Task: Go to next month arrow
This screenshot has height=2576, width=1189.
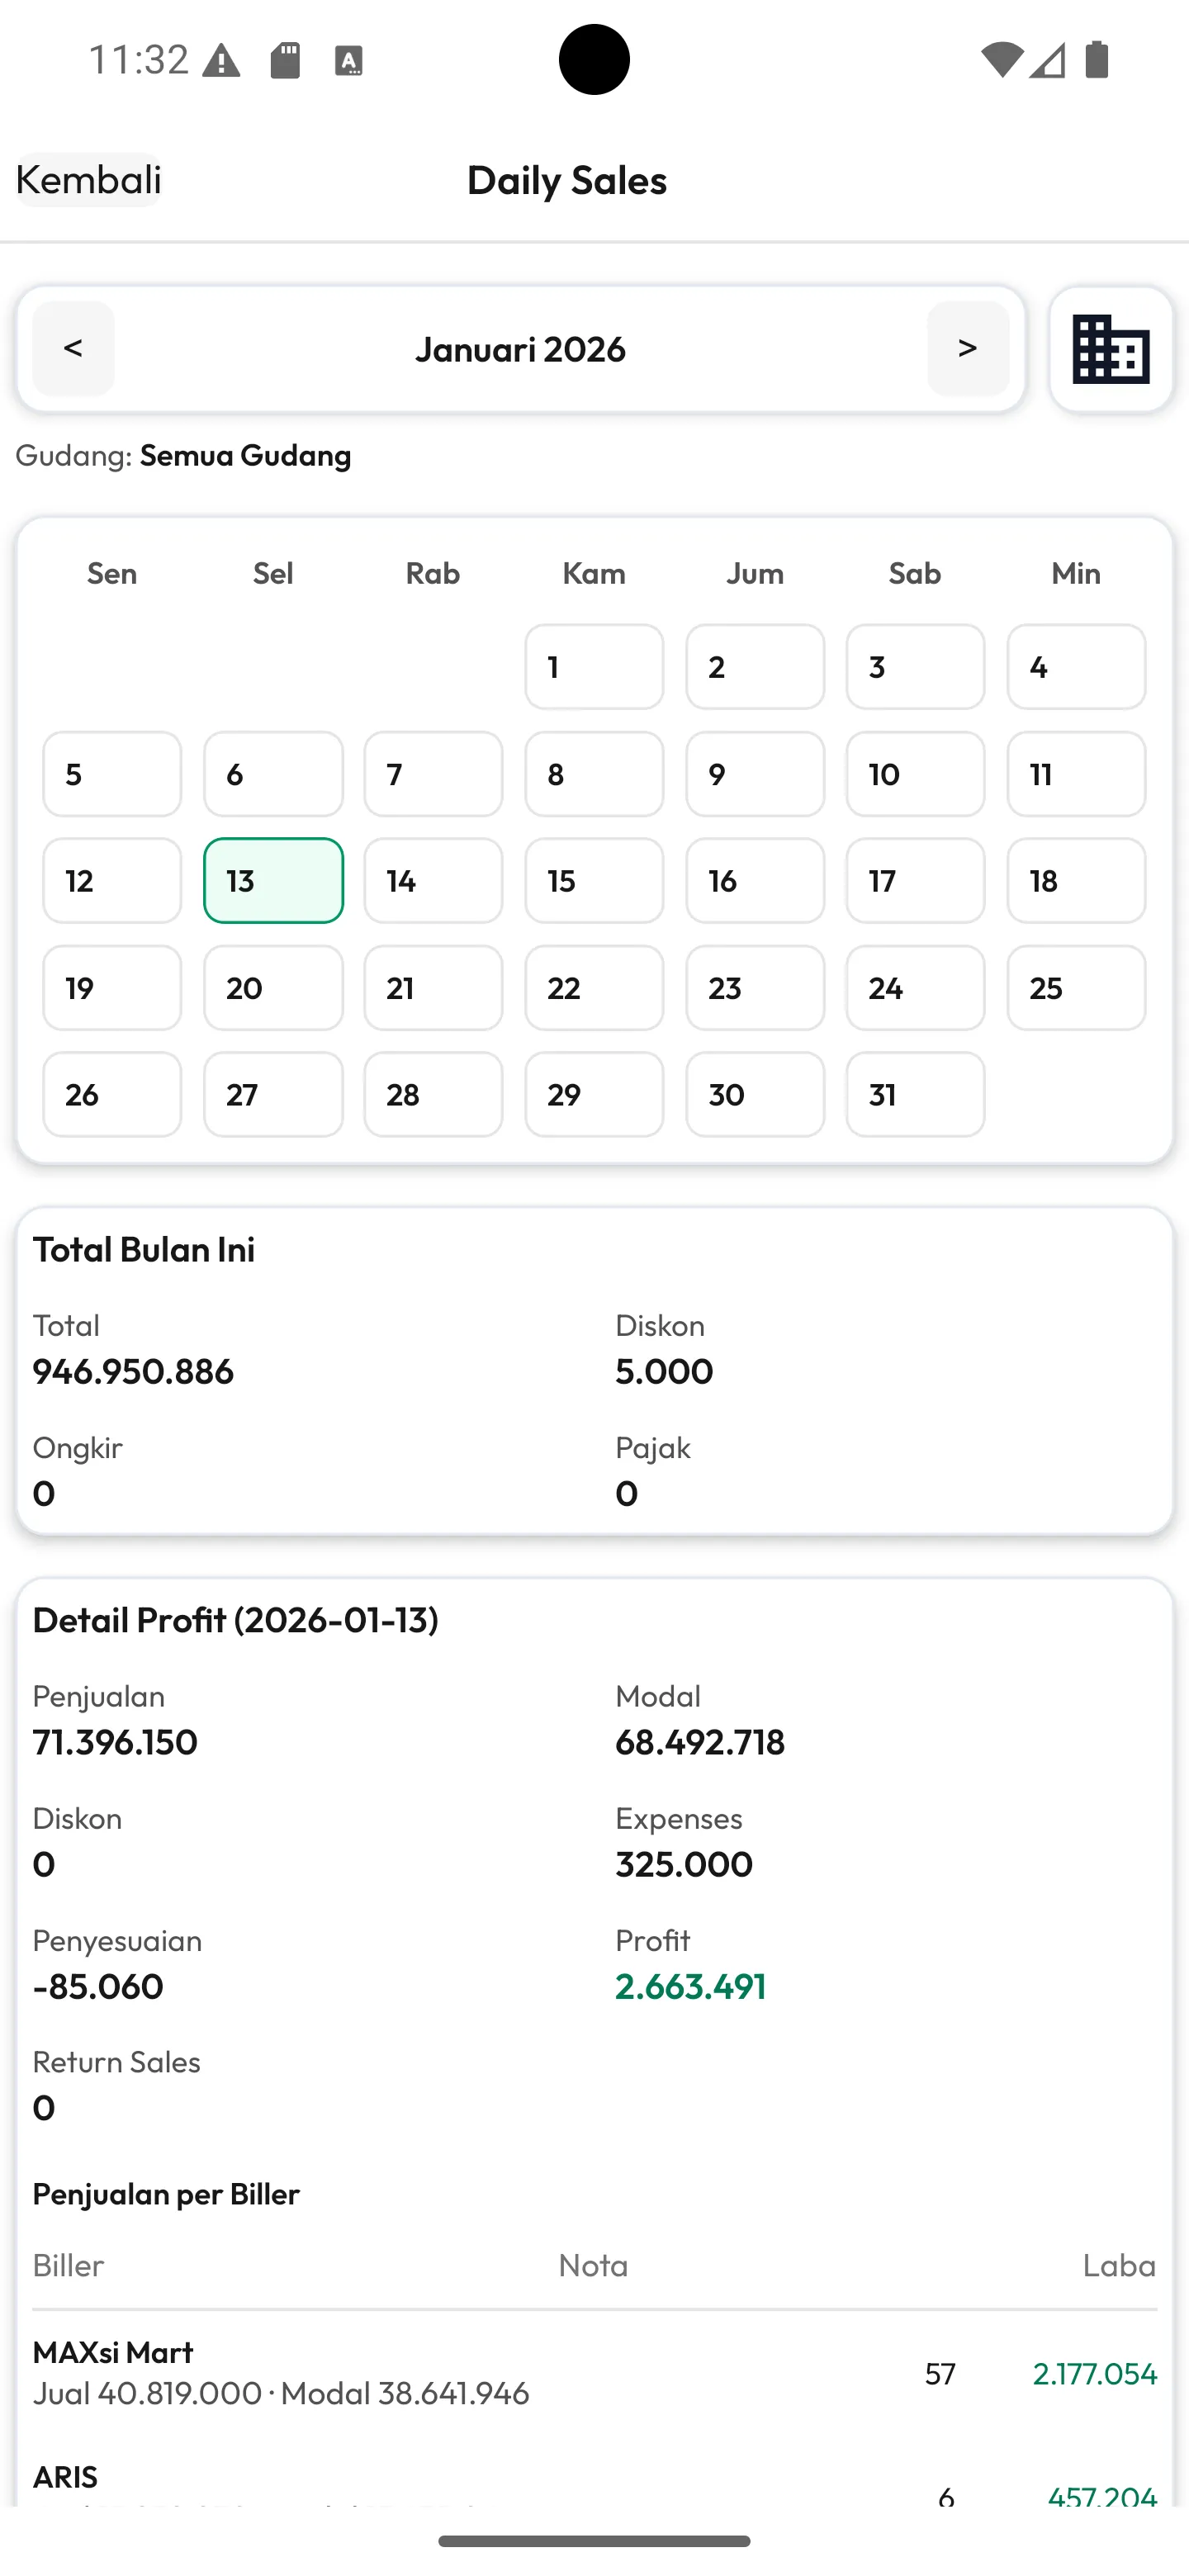Action: click(967, 348)
